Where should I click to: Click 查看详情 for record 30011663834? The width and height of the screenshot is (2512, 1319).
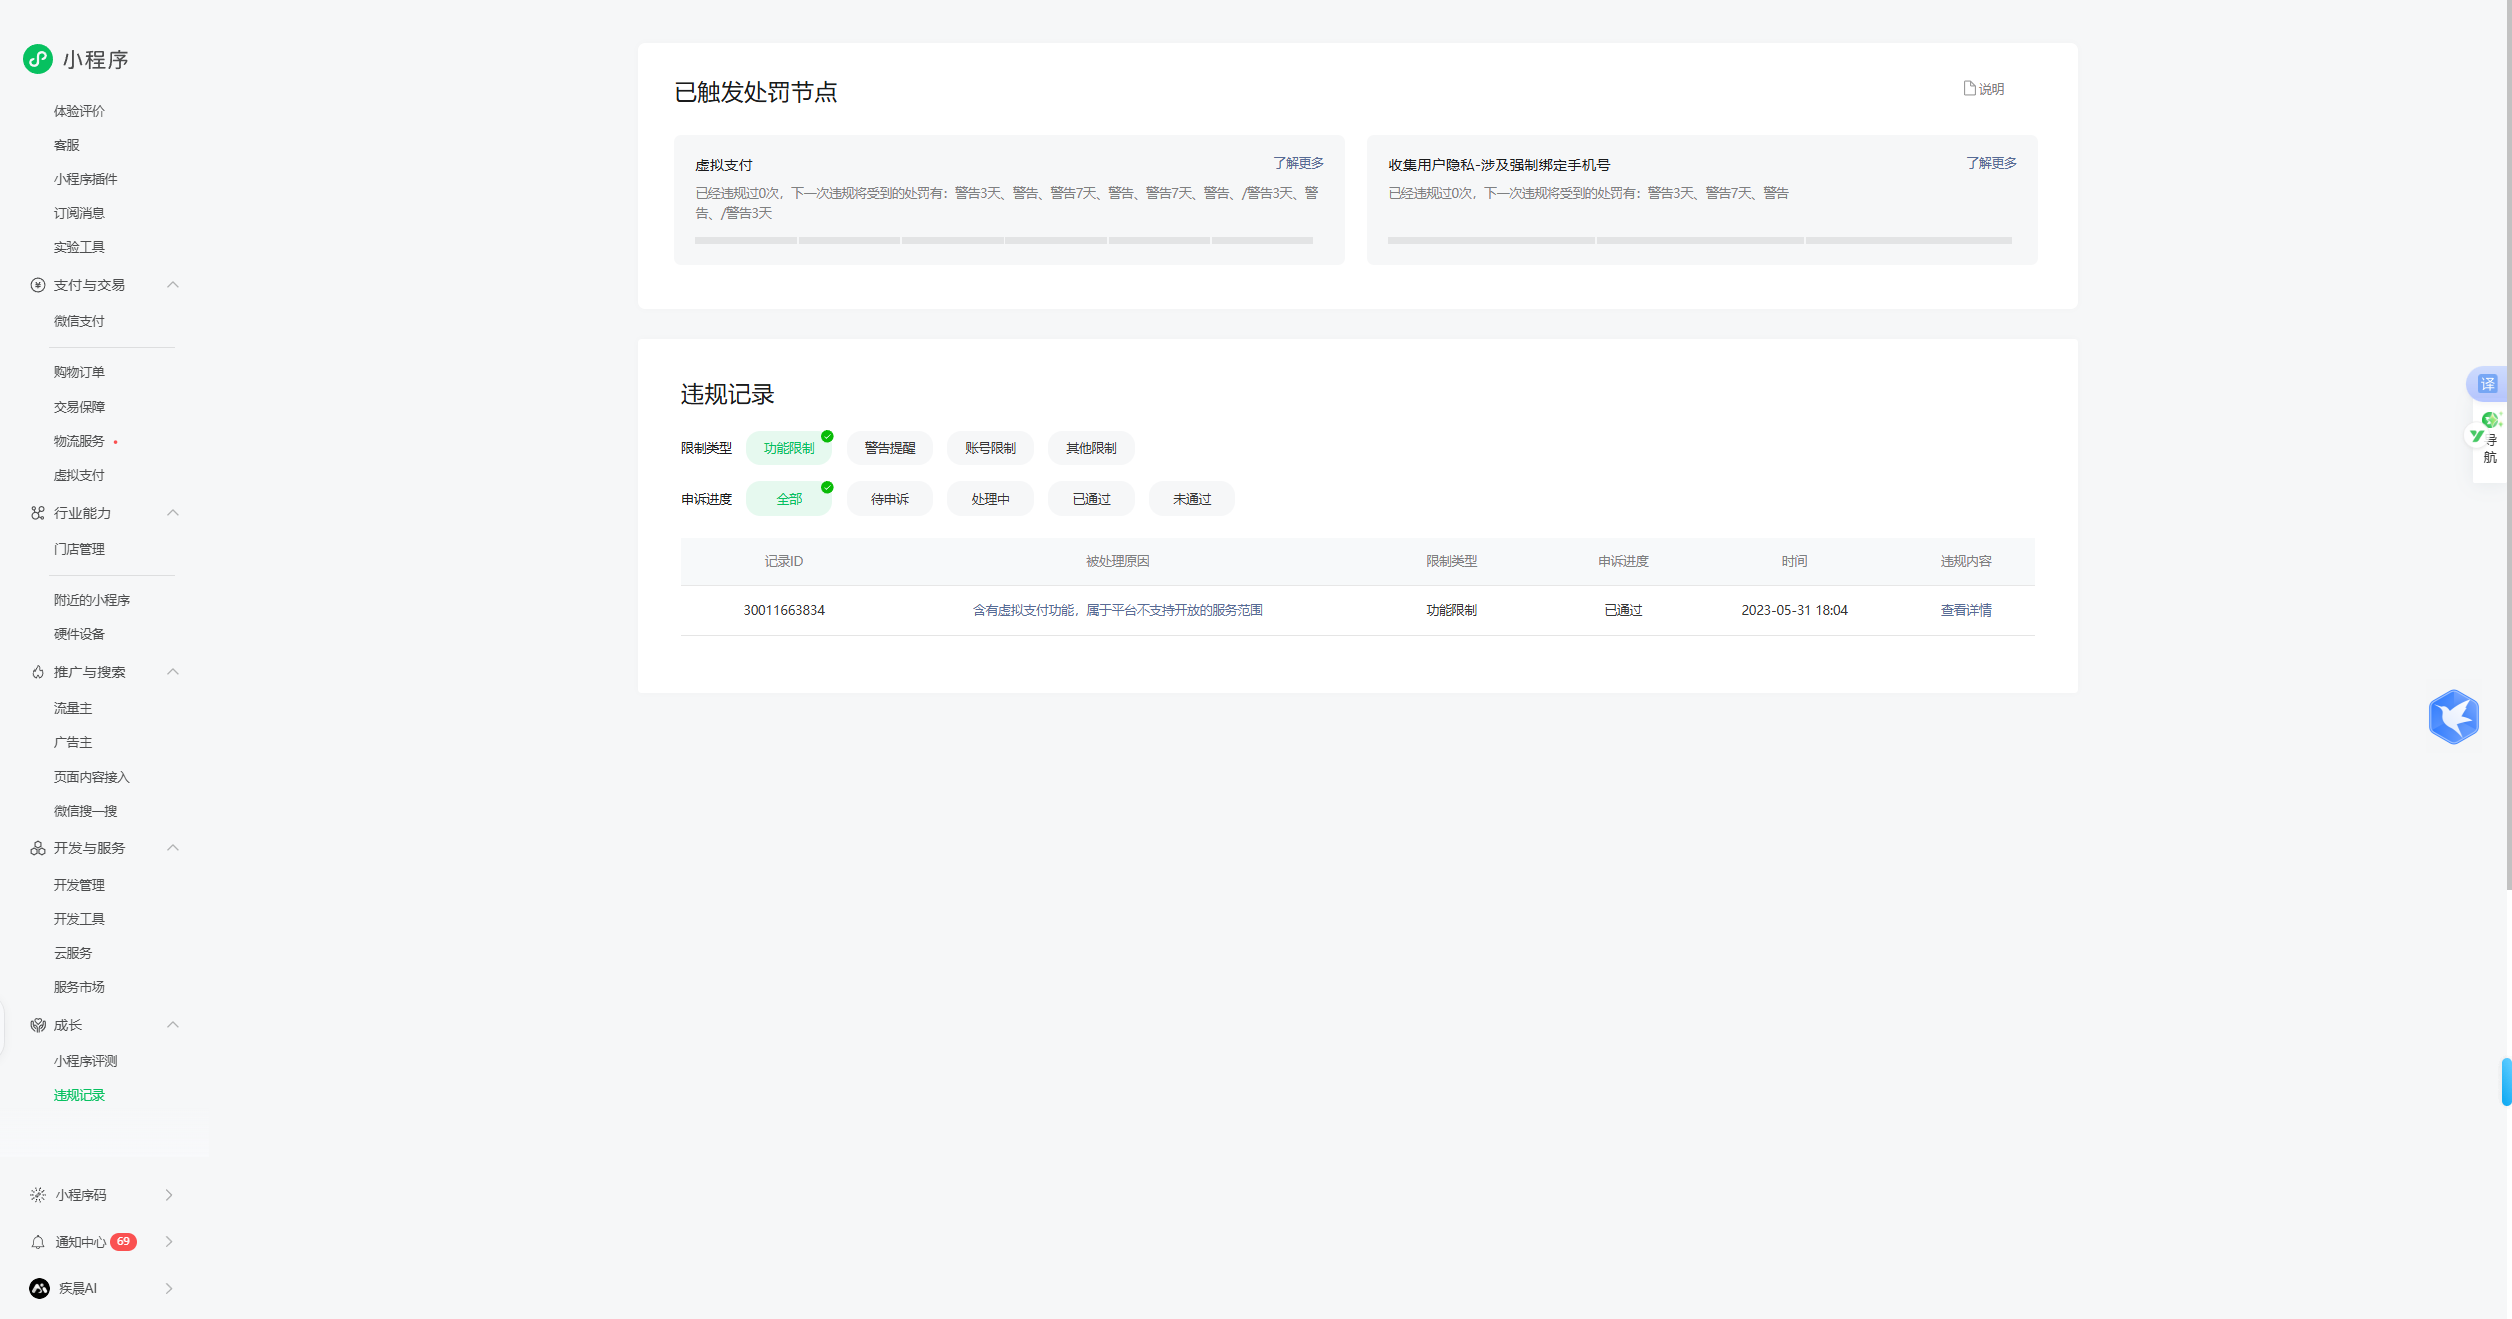pos(1965,610)
